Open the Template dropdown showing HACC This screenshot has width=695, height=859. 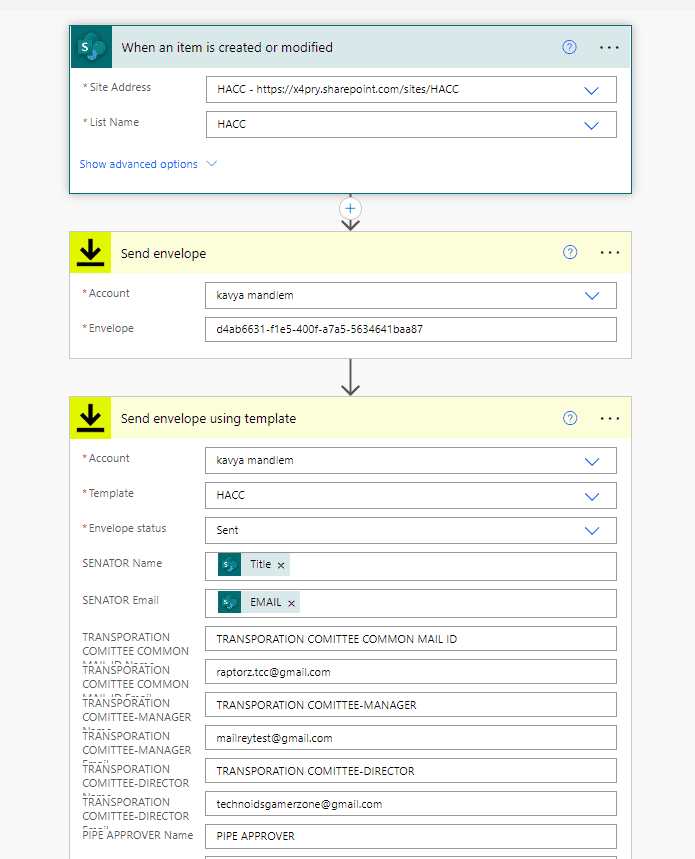point(591,496)
